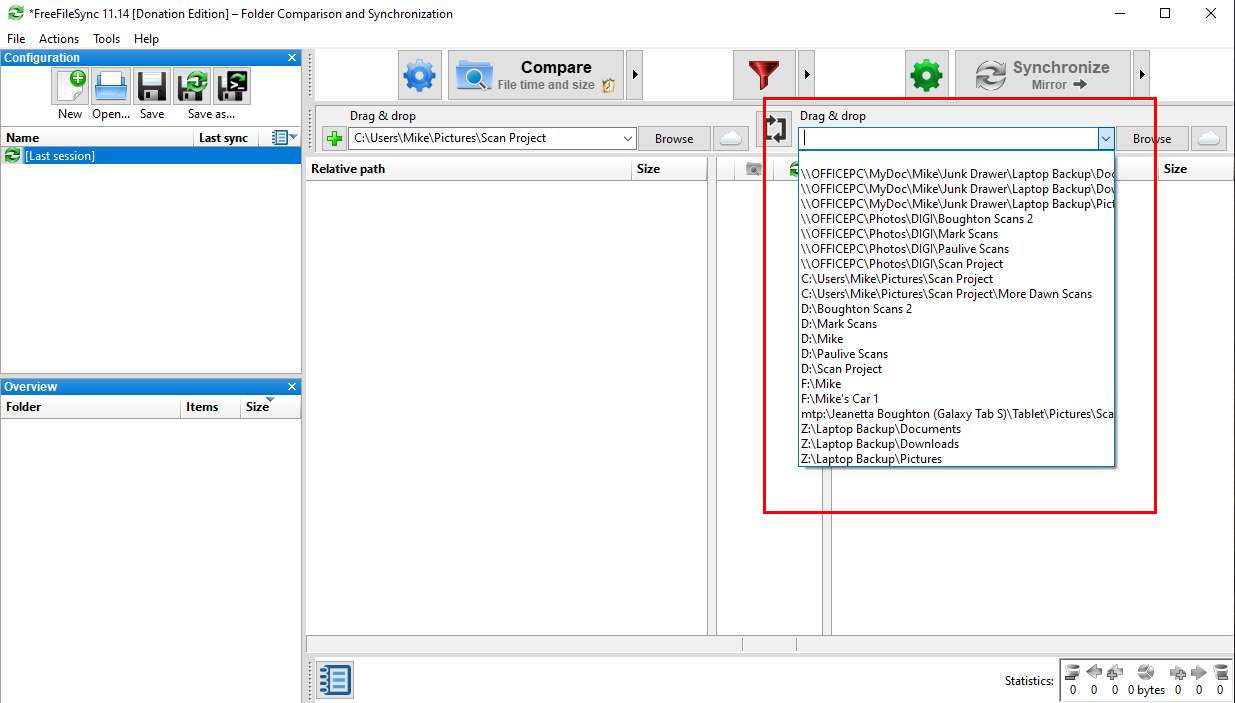1235x703 pixels.
Task: Select F:\Mike from history list
Action: coord(956,384)
